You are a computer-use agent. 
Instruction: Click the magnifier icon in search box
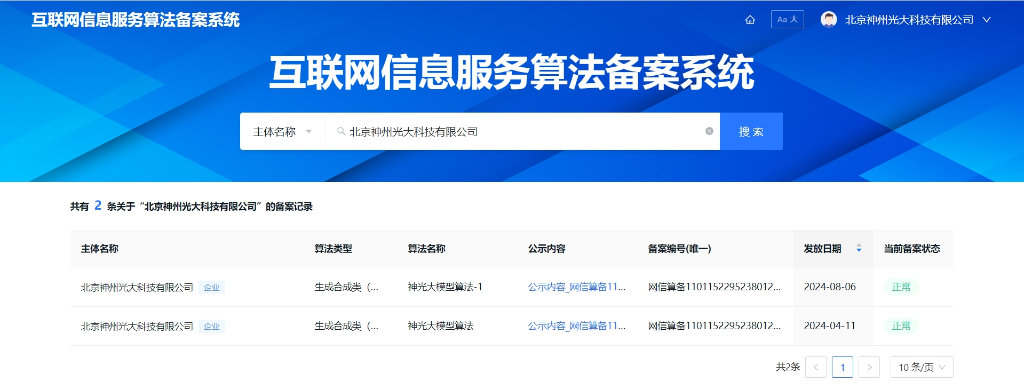click(341, 131)
